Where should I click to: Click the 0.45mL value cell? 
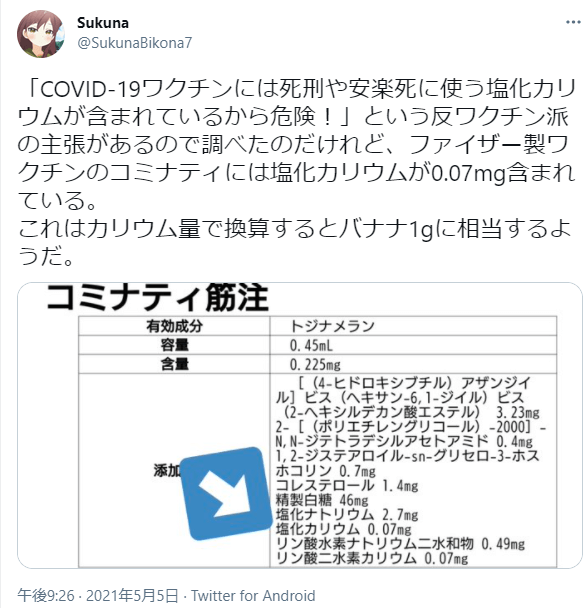click(413, 345)
